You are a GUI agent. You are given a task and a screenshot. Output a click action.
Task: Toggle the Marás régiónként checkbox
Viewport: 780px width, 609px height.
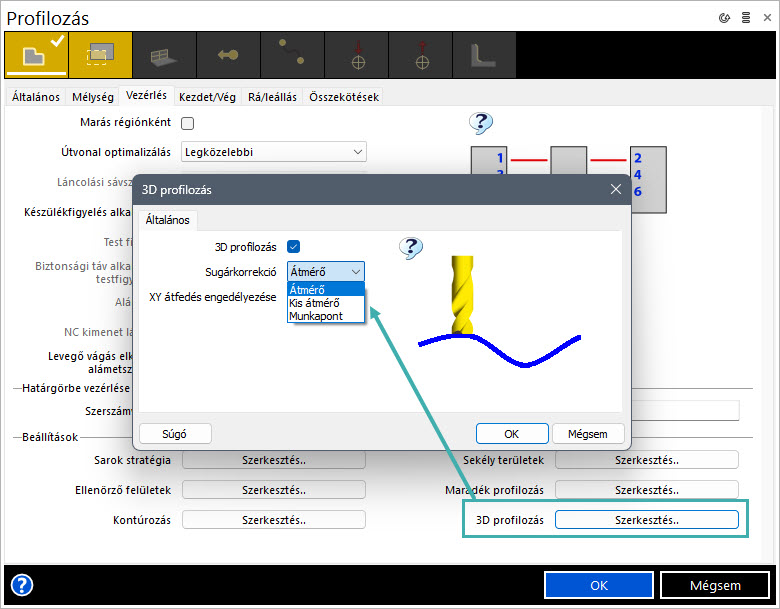[188, 123]
